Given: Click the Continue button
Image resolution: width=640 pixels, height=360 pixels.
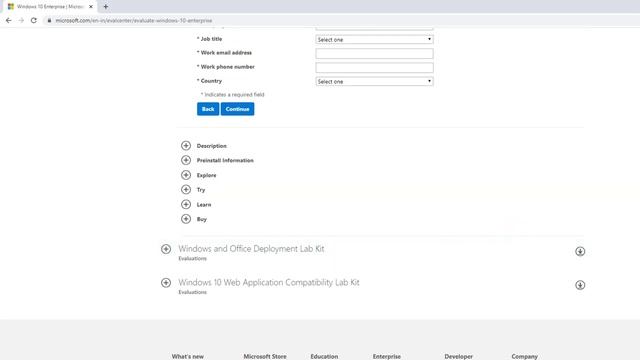Looking at the screenshot, I should [238, 109].
